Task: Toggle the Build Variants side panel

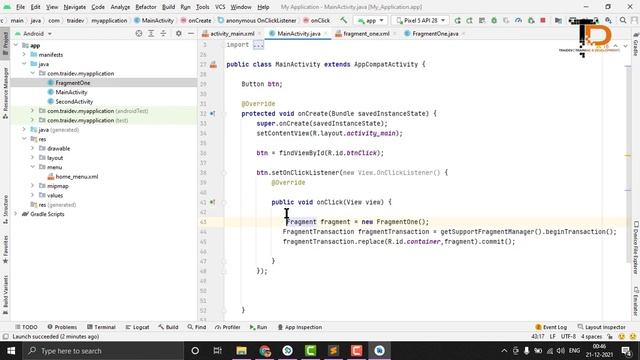Action: (5, 294)
